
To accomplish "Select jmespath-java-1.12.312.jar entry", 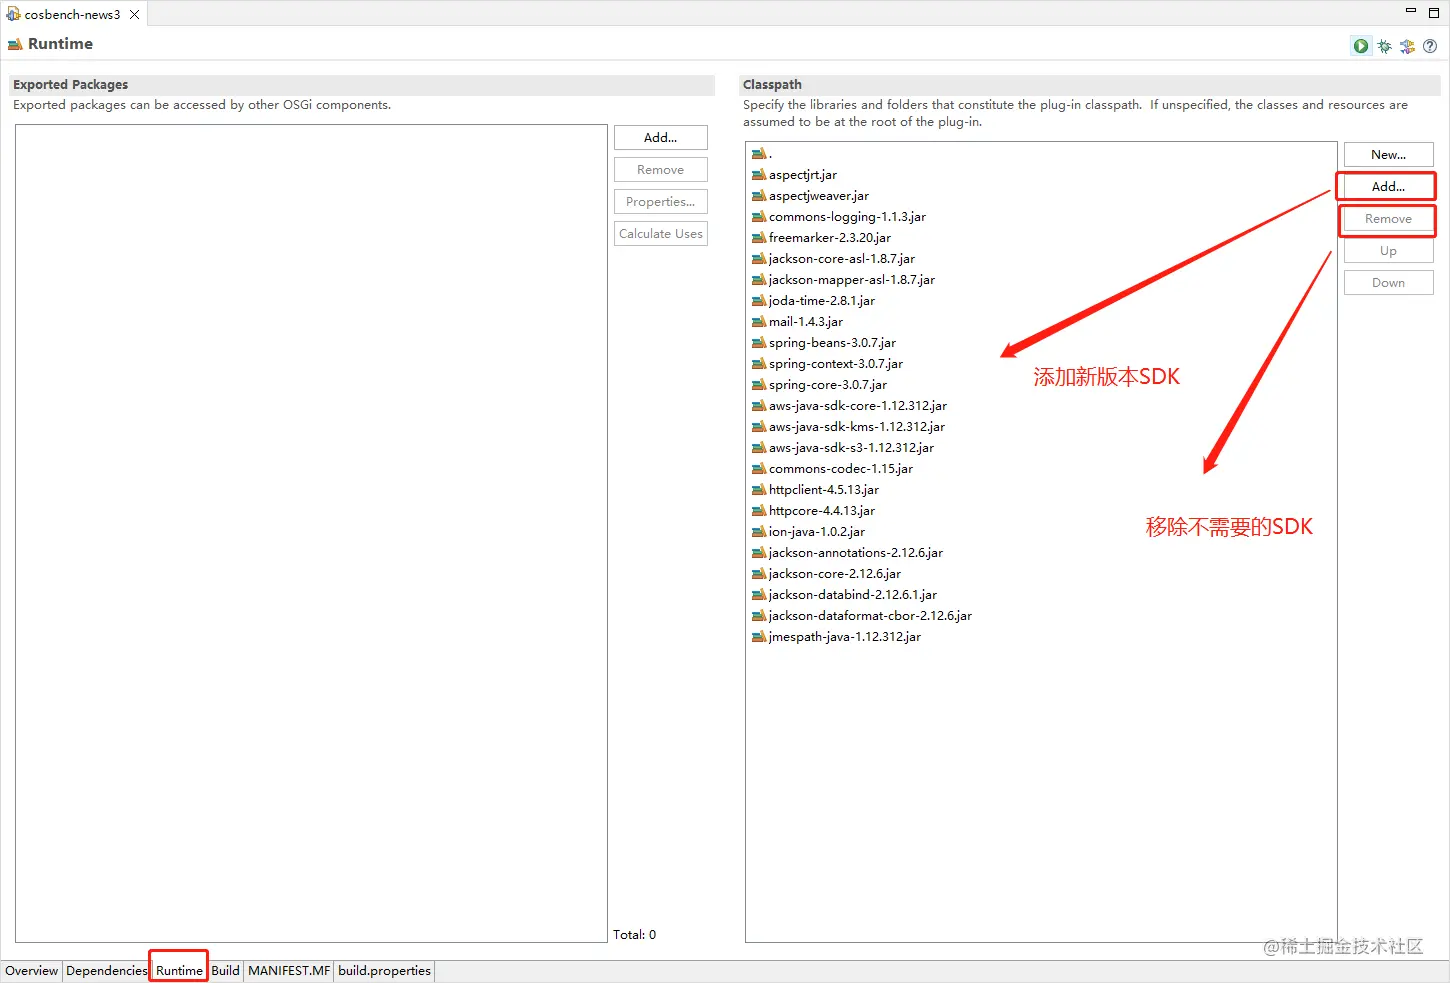I will (x=836, y=637).
